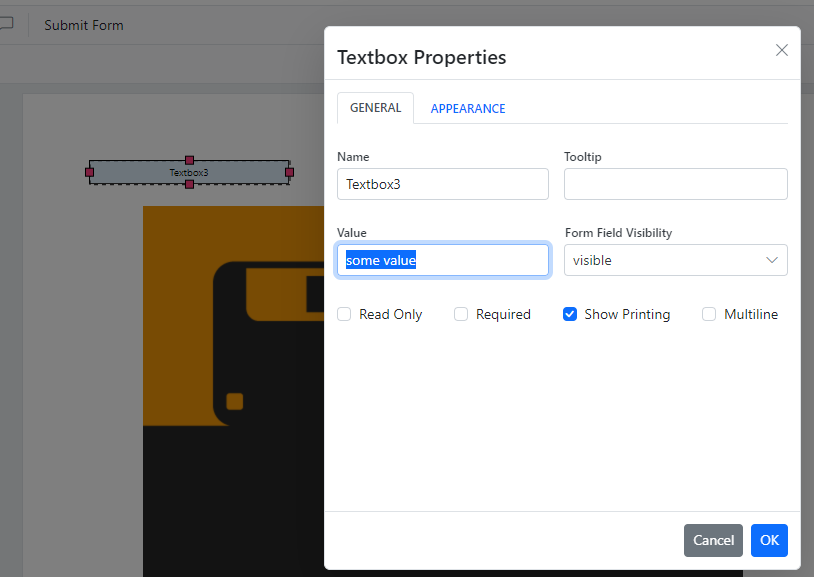Switch to the GENERAL tab
The width and height of the screenshot is (814, 577).
pos(375,108)
